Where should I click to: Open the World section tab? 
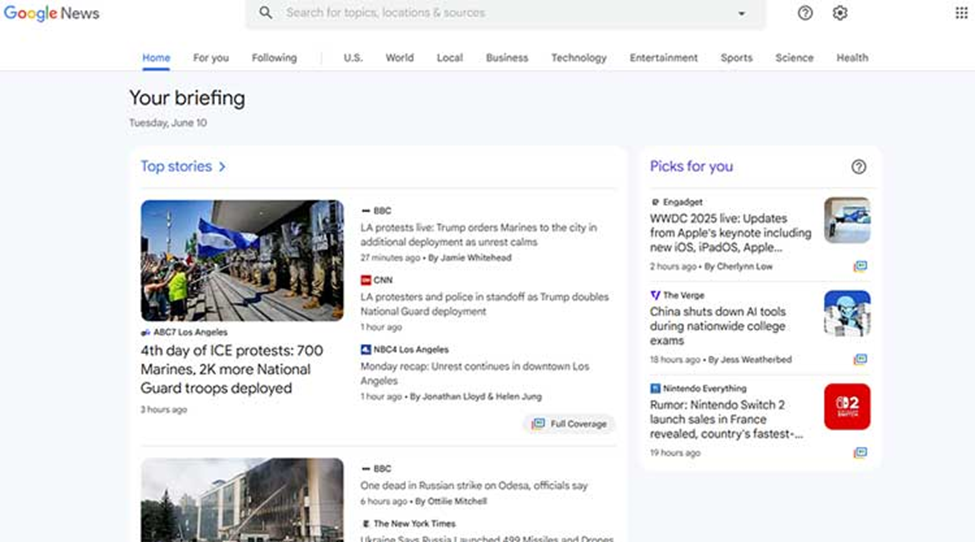(400, 58)
